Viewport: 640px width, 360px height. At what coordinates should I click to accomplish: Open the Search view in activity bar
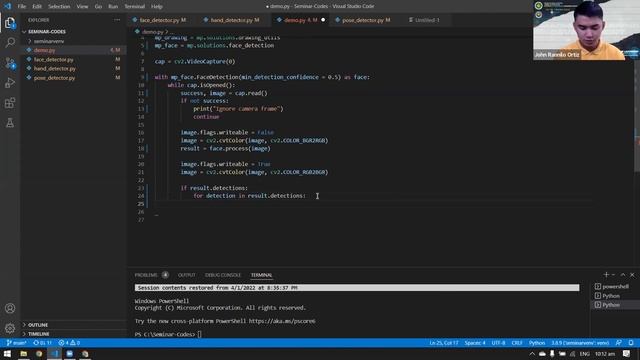pos(10,42)
